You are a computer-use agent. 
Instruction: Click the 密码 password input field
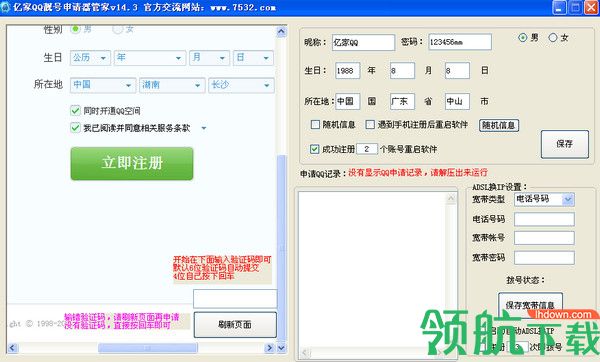[x=460, y=42]
